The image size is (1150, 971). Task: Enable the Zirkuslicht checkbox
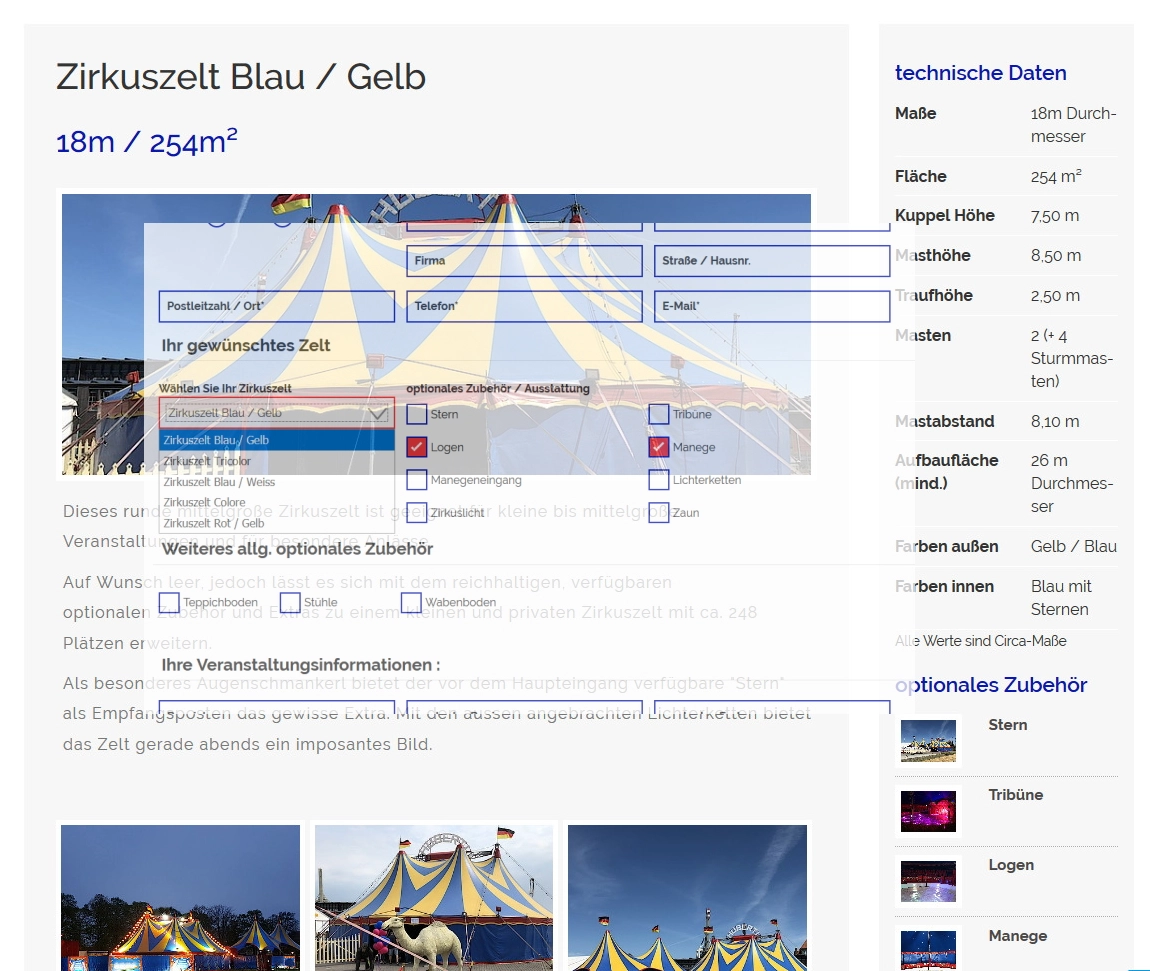click(x=417, y=513)
